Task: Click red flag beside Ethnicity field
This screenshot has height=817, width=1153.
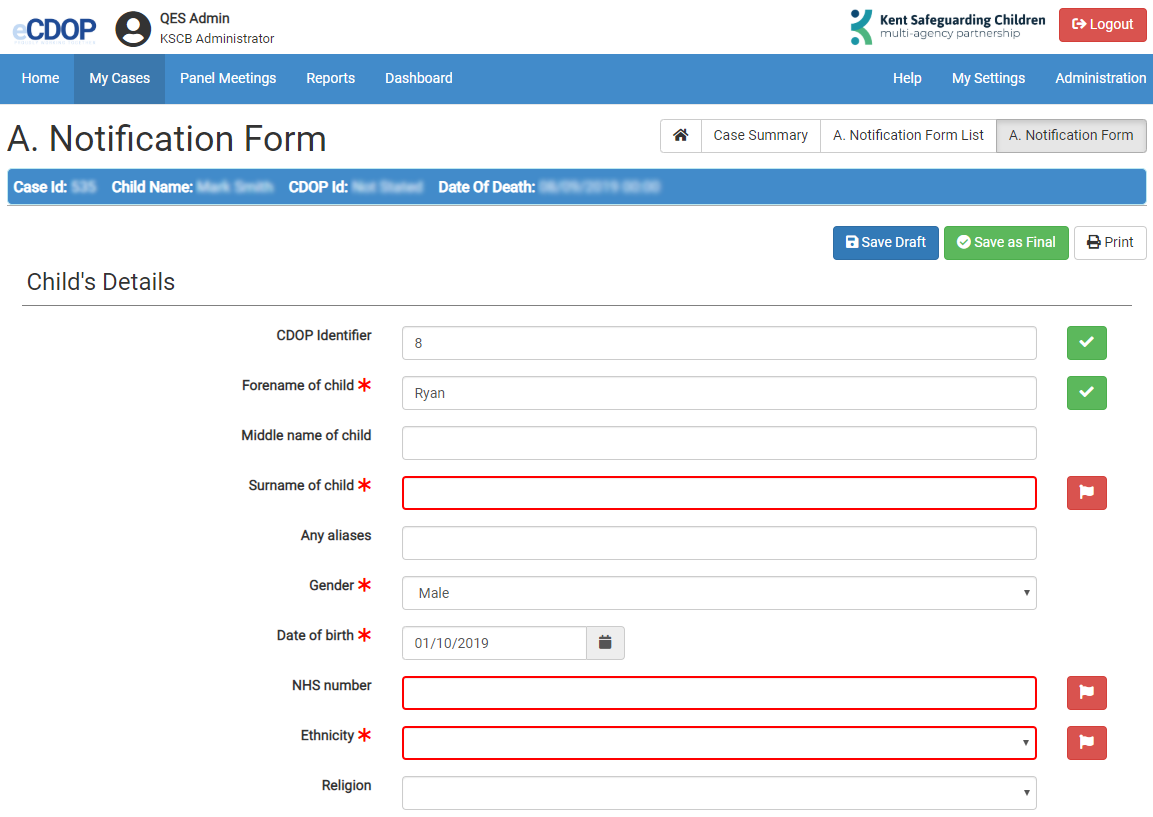Action: pyautogui.click(x=1086, y=743)
